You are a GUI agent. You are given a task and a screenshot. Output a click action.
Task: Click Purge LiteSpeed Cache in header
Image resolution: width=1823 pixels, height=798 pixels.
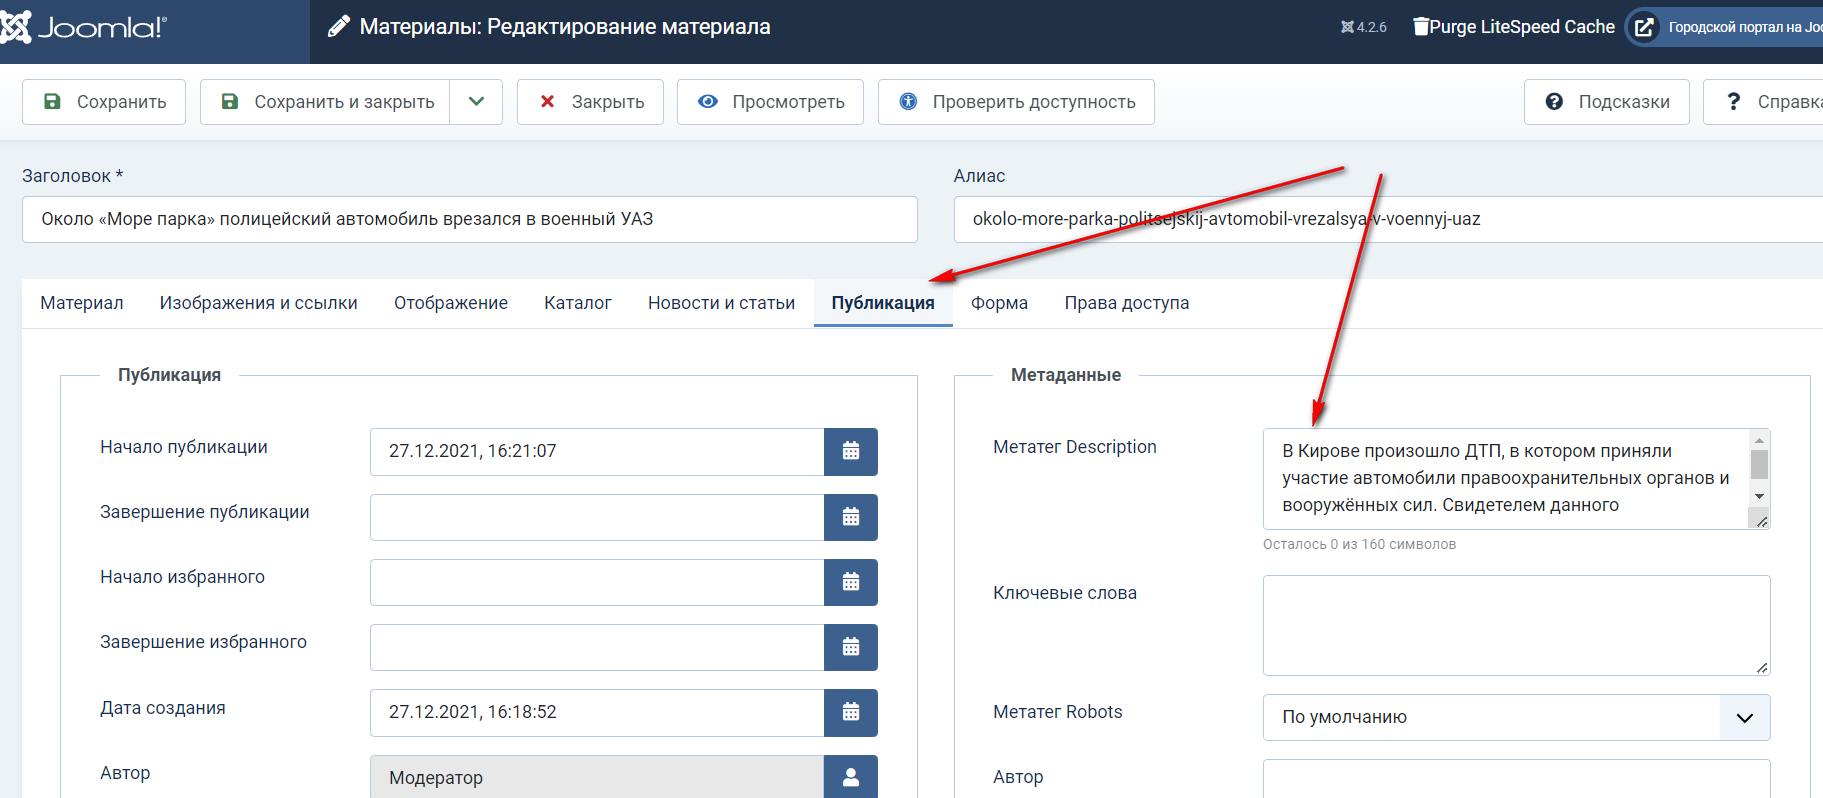[1513, 27]
